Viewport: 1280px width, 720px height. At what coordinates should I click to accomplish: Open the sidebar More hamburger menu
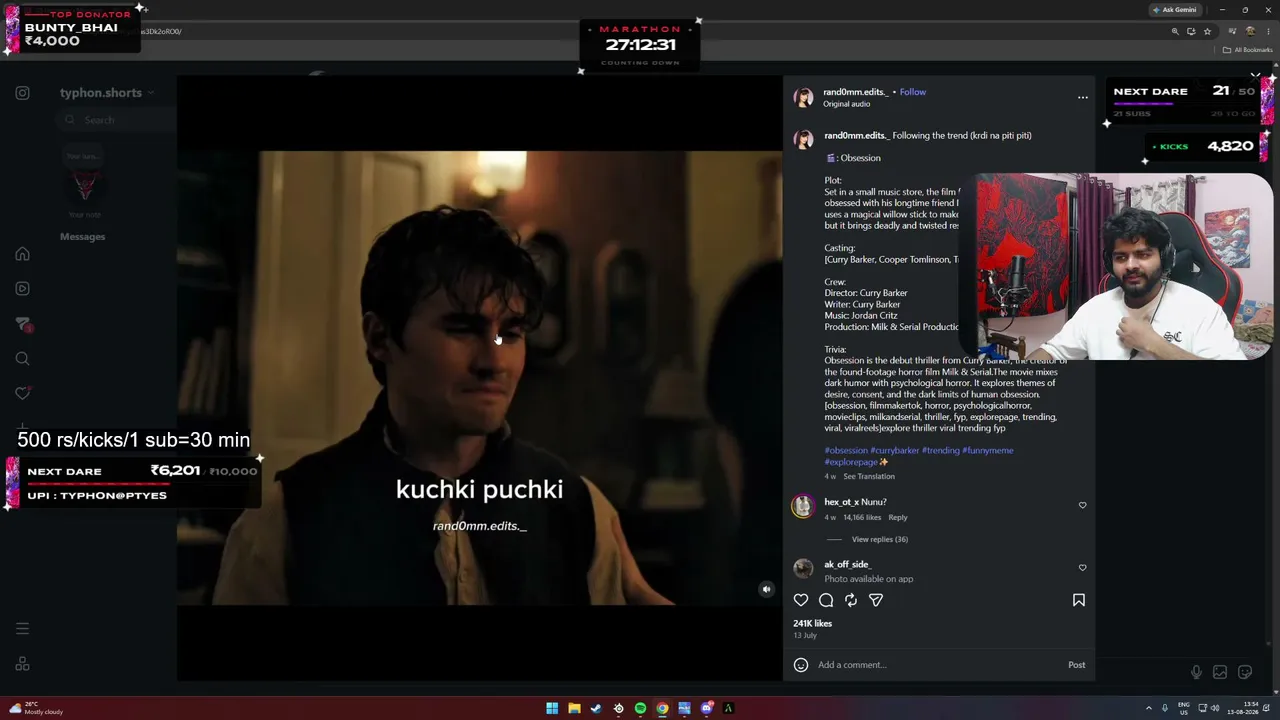pyautogui.click(x=22, y=629)
